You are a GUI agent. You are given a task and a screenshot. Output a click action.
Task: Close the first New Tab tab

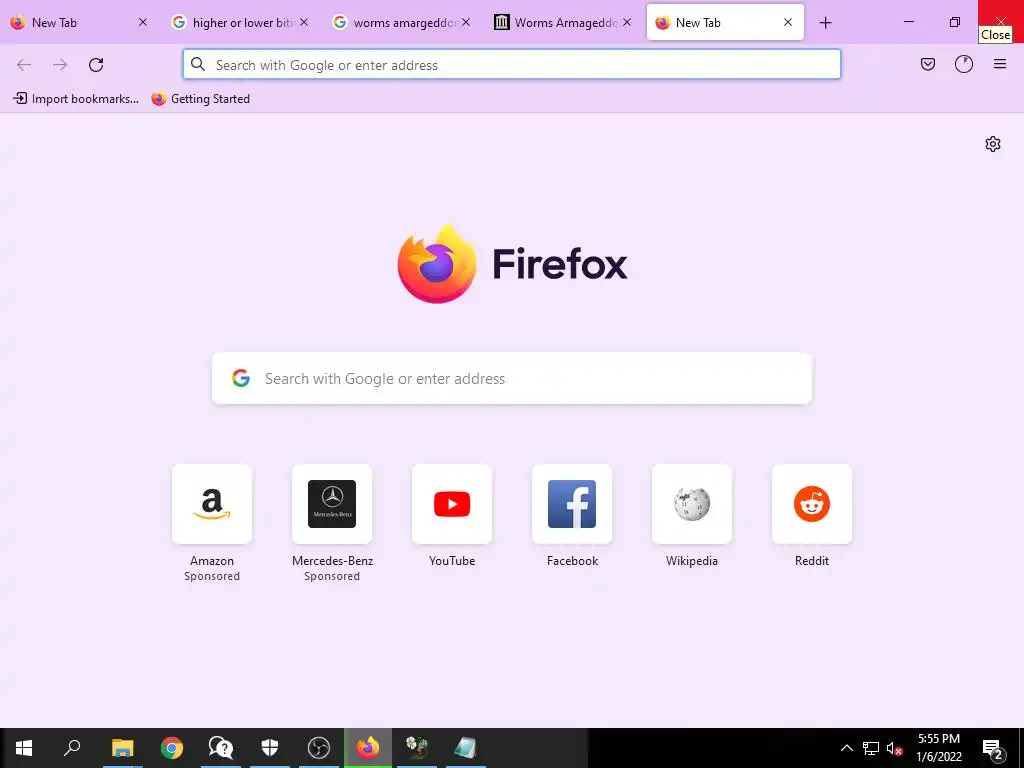[143, 22]
